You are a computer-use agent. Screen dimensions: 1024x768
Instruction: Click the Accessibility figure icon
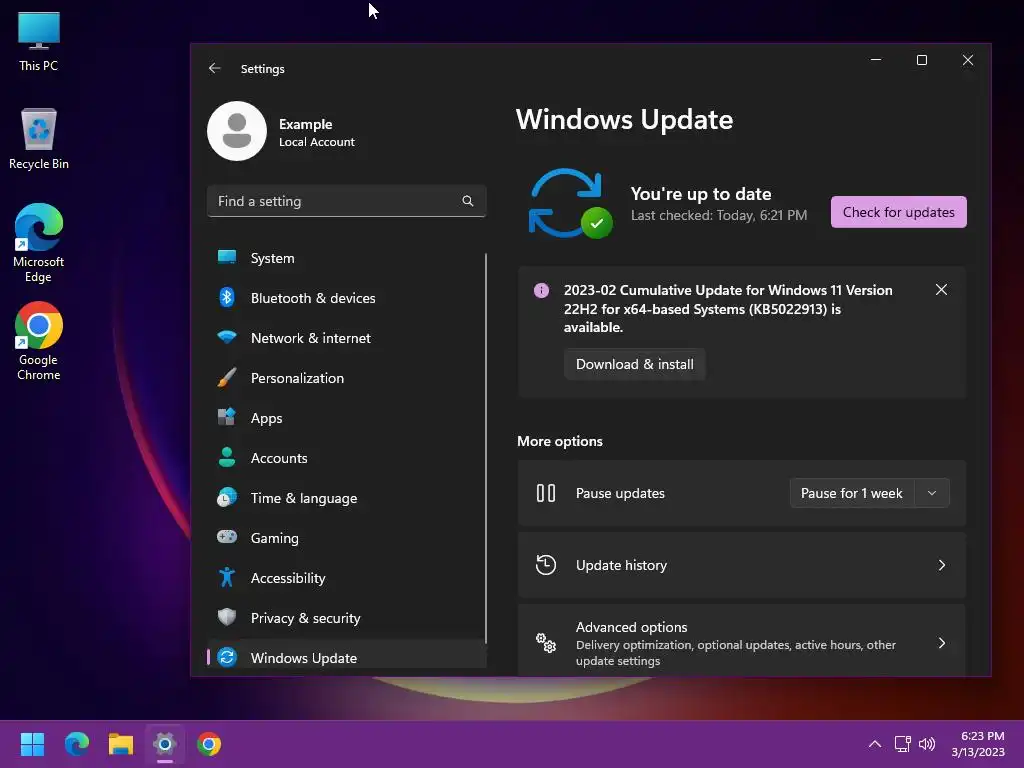tap(227, 577)
